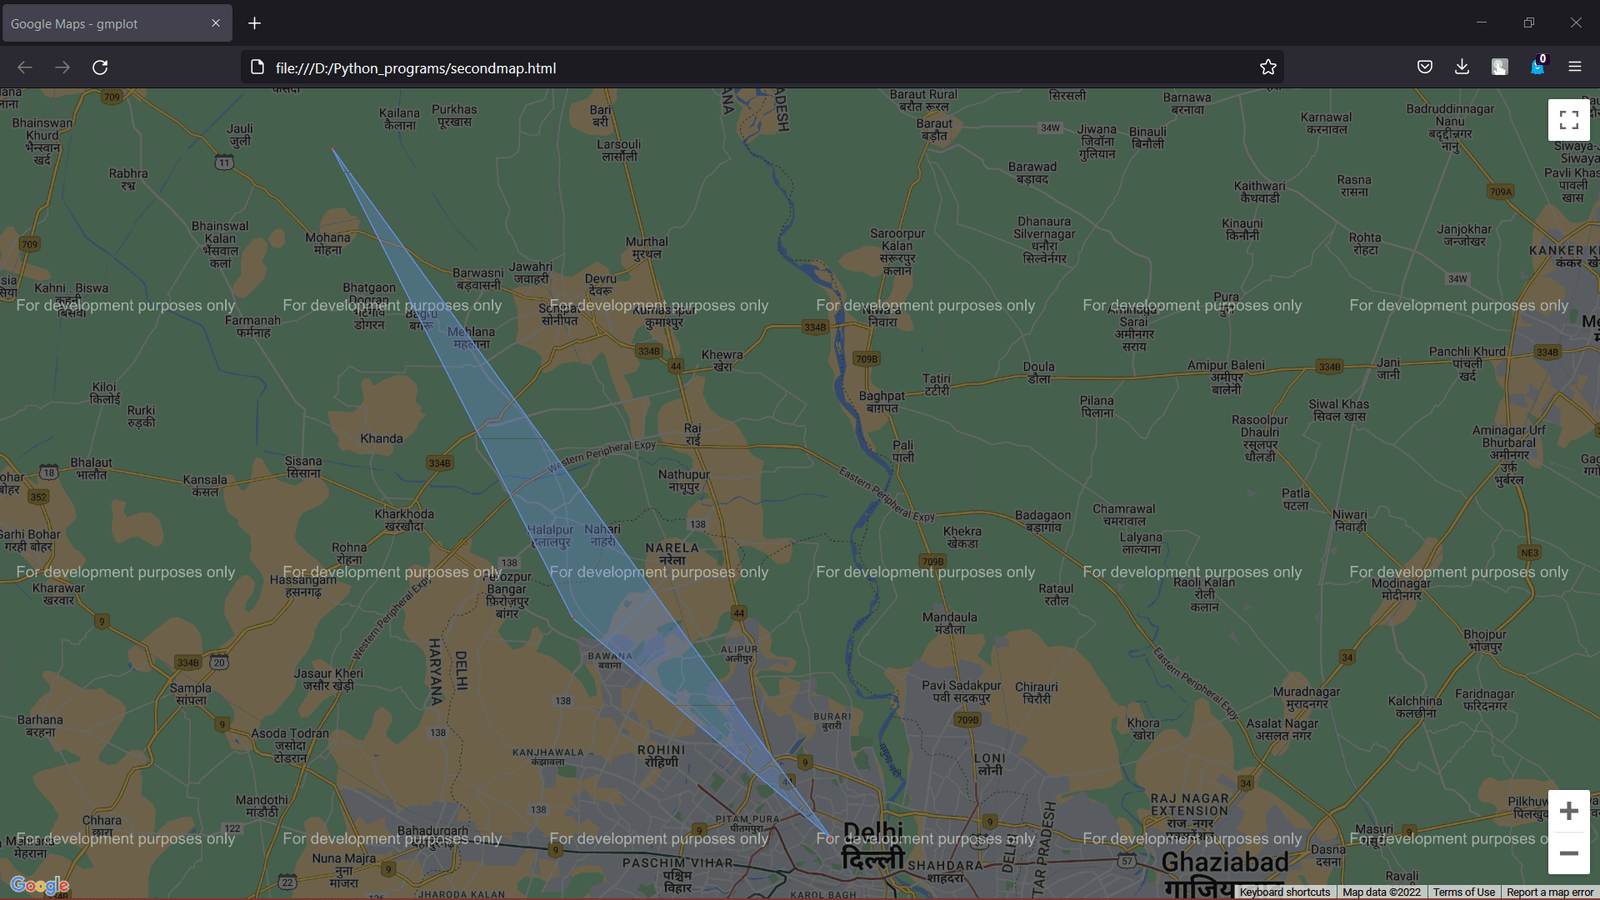Click the file page info icon in address bar

[257, 67]
